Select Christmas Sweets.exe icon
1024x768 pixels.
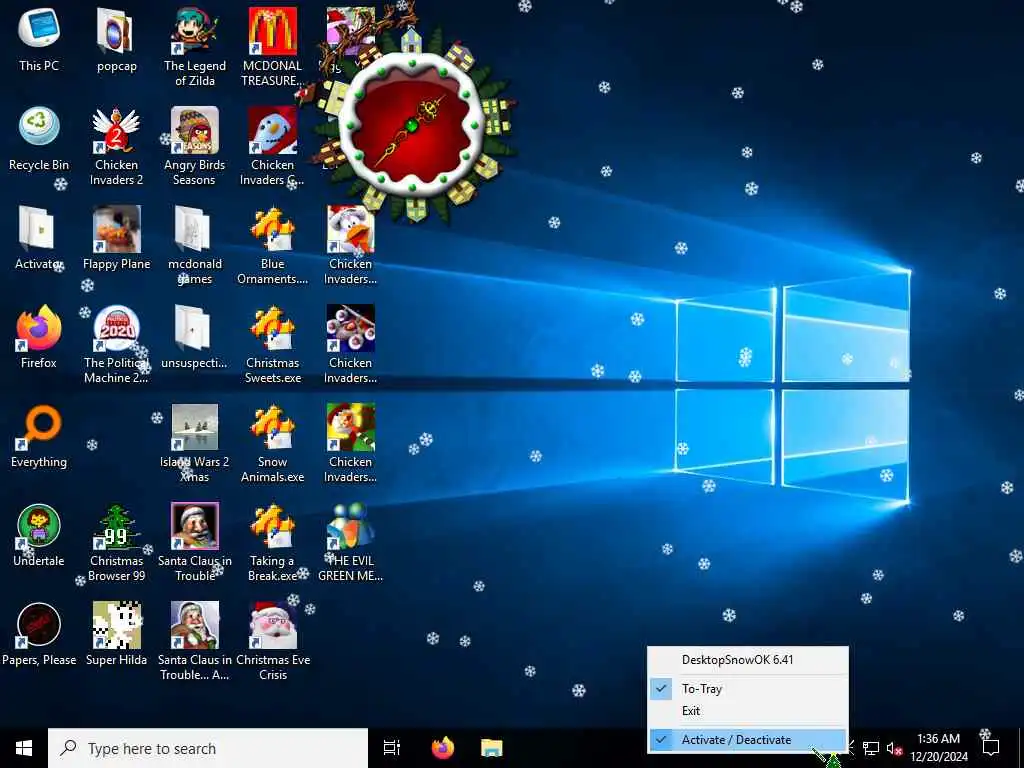tap(272, 344)
